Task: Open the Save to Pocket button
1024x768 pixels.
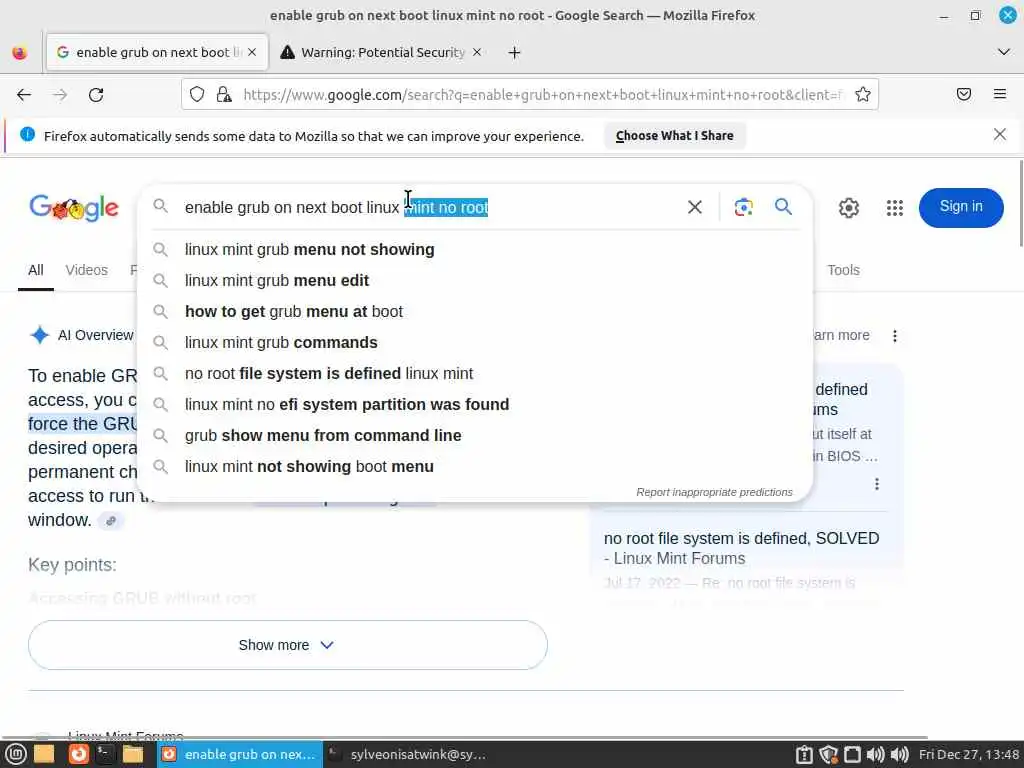Action: click(963, 95)
